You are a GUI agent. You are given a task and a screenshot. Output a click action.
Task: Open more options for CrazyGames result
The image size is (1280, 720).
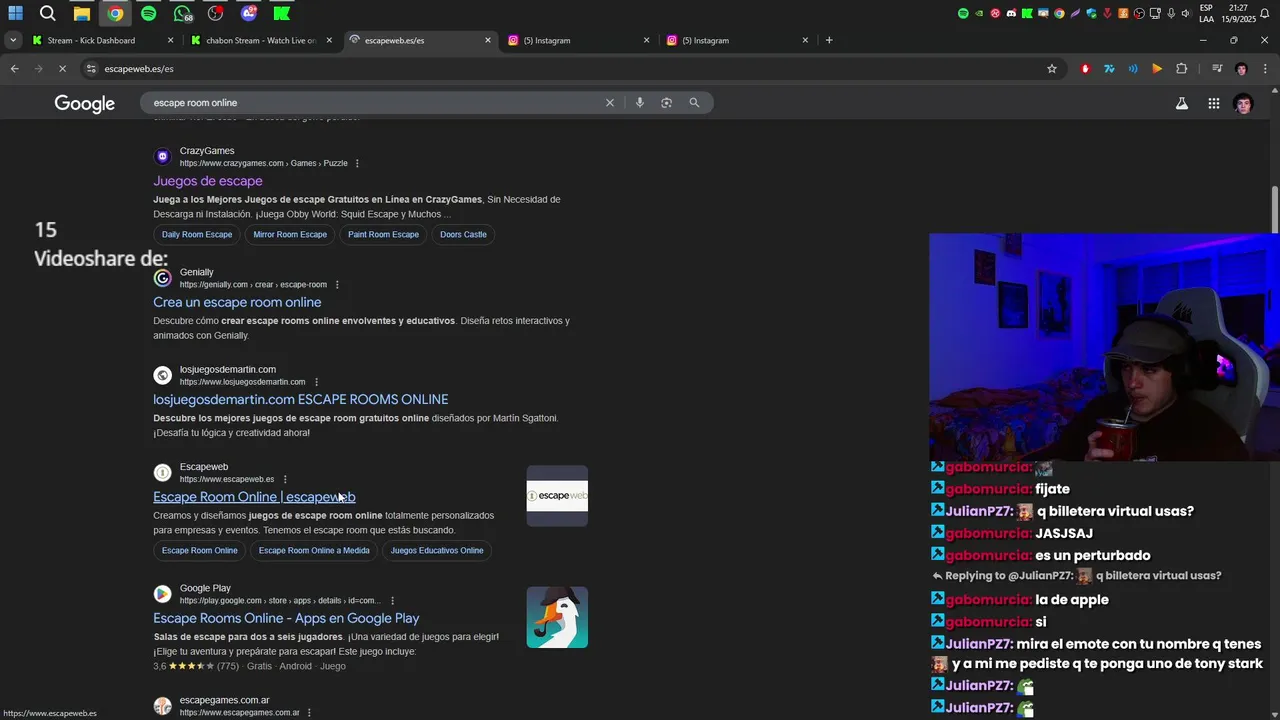(357, 164)
